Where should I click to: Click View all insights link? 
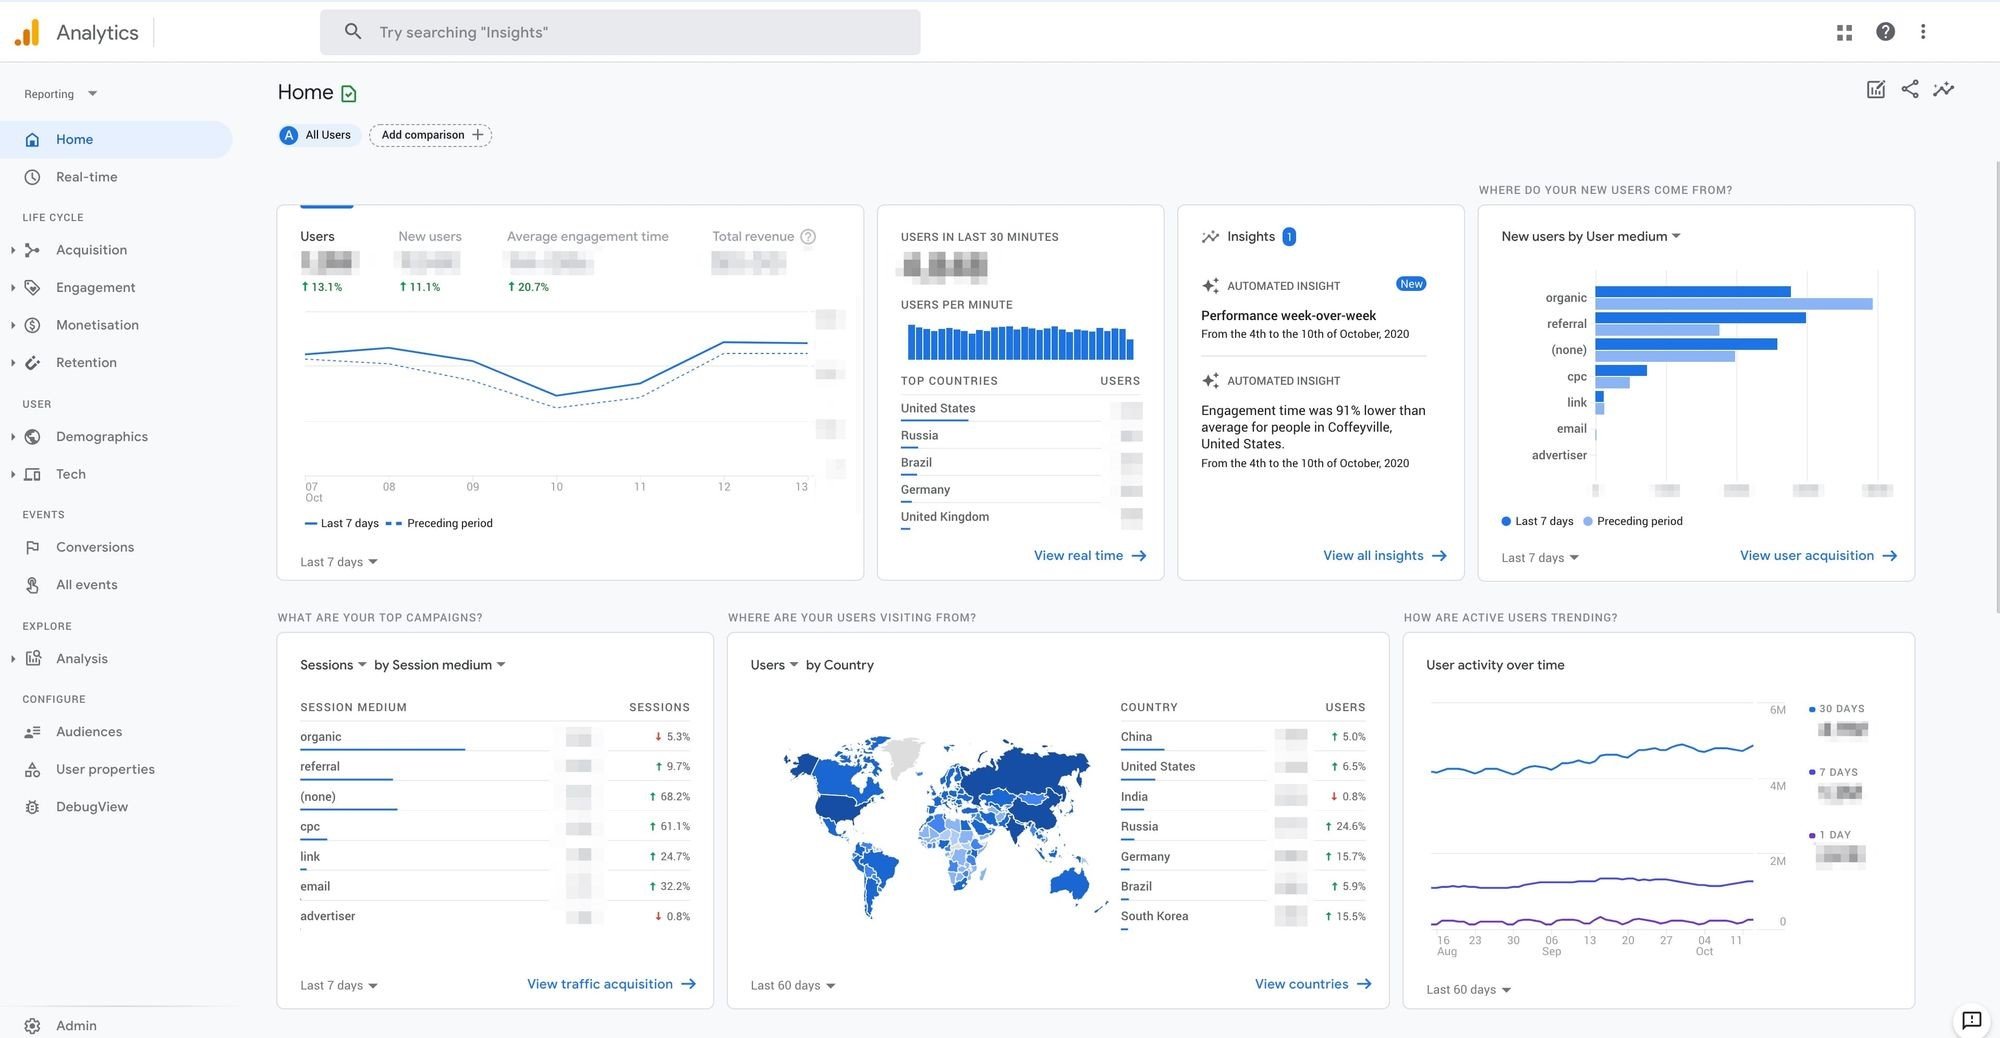pyautogui.click(x=1384, y=556)
